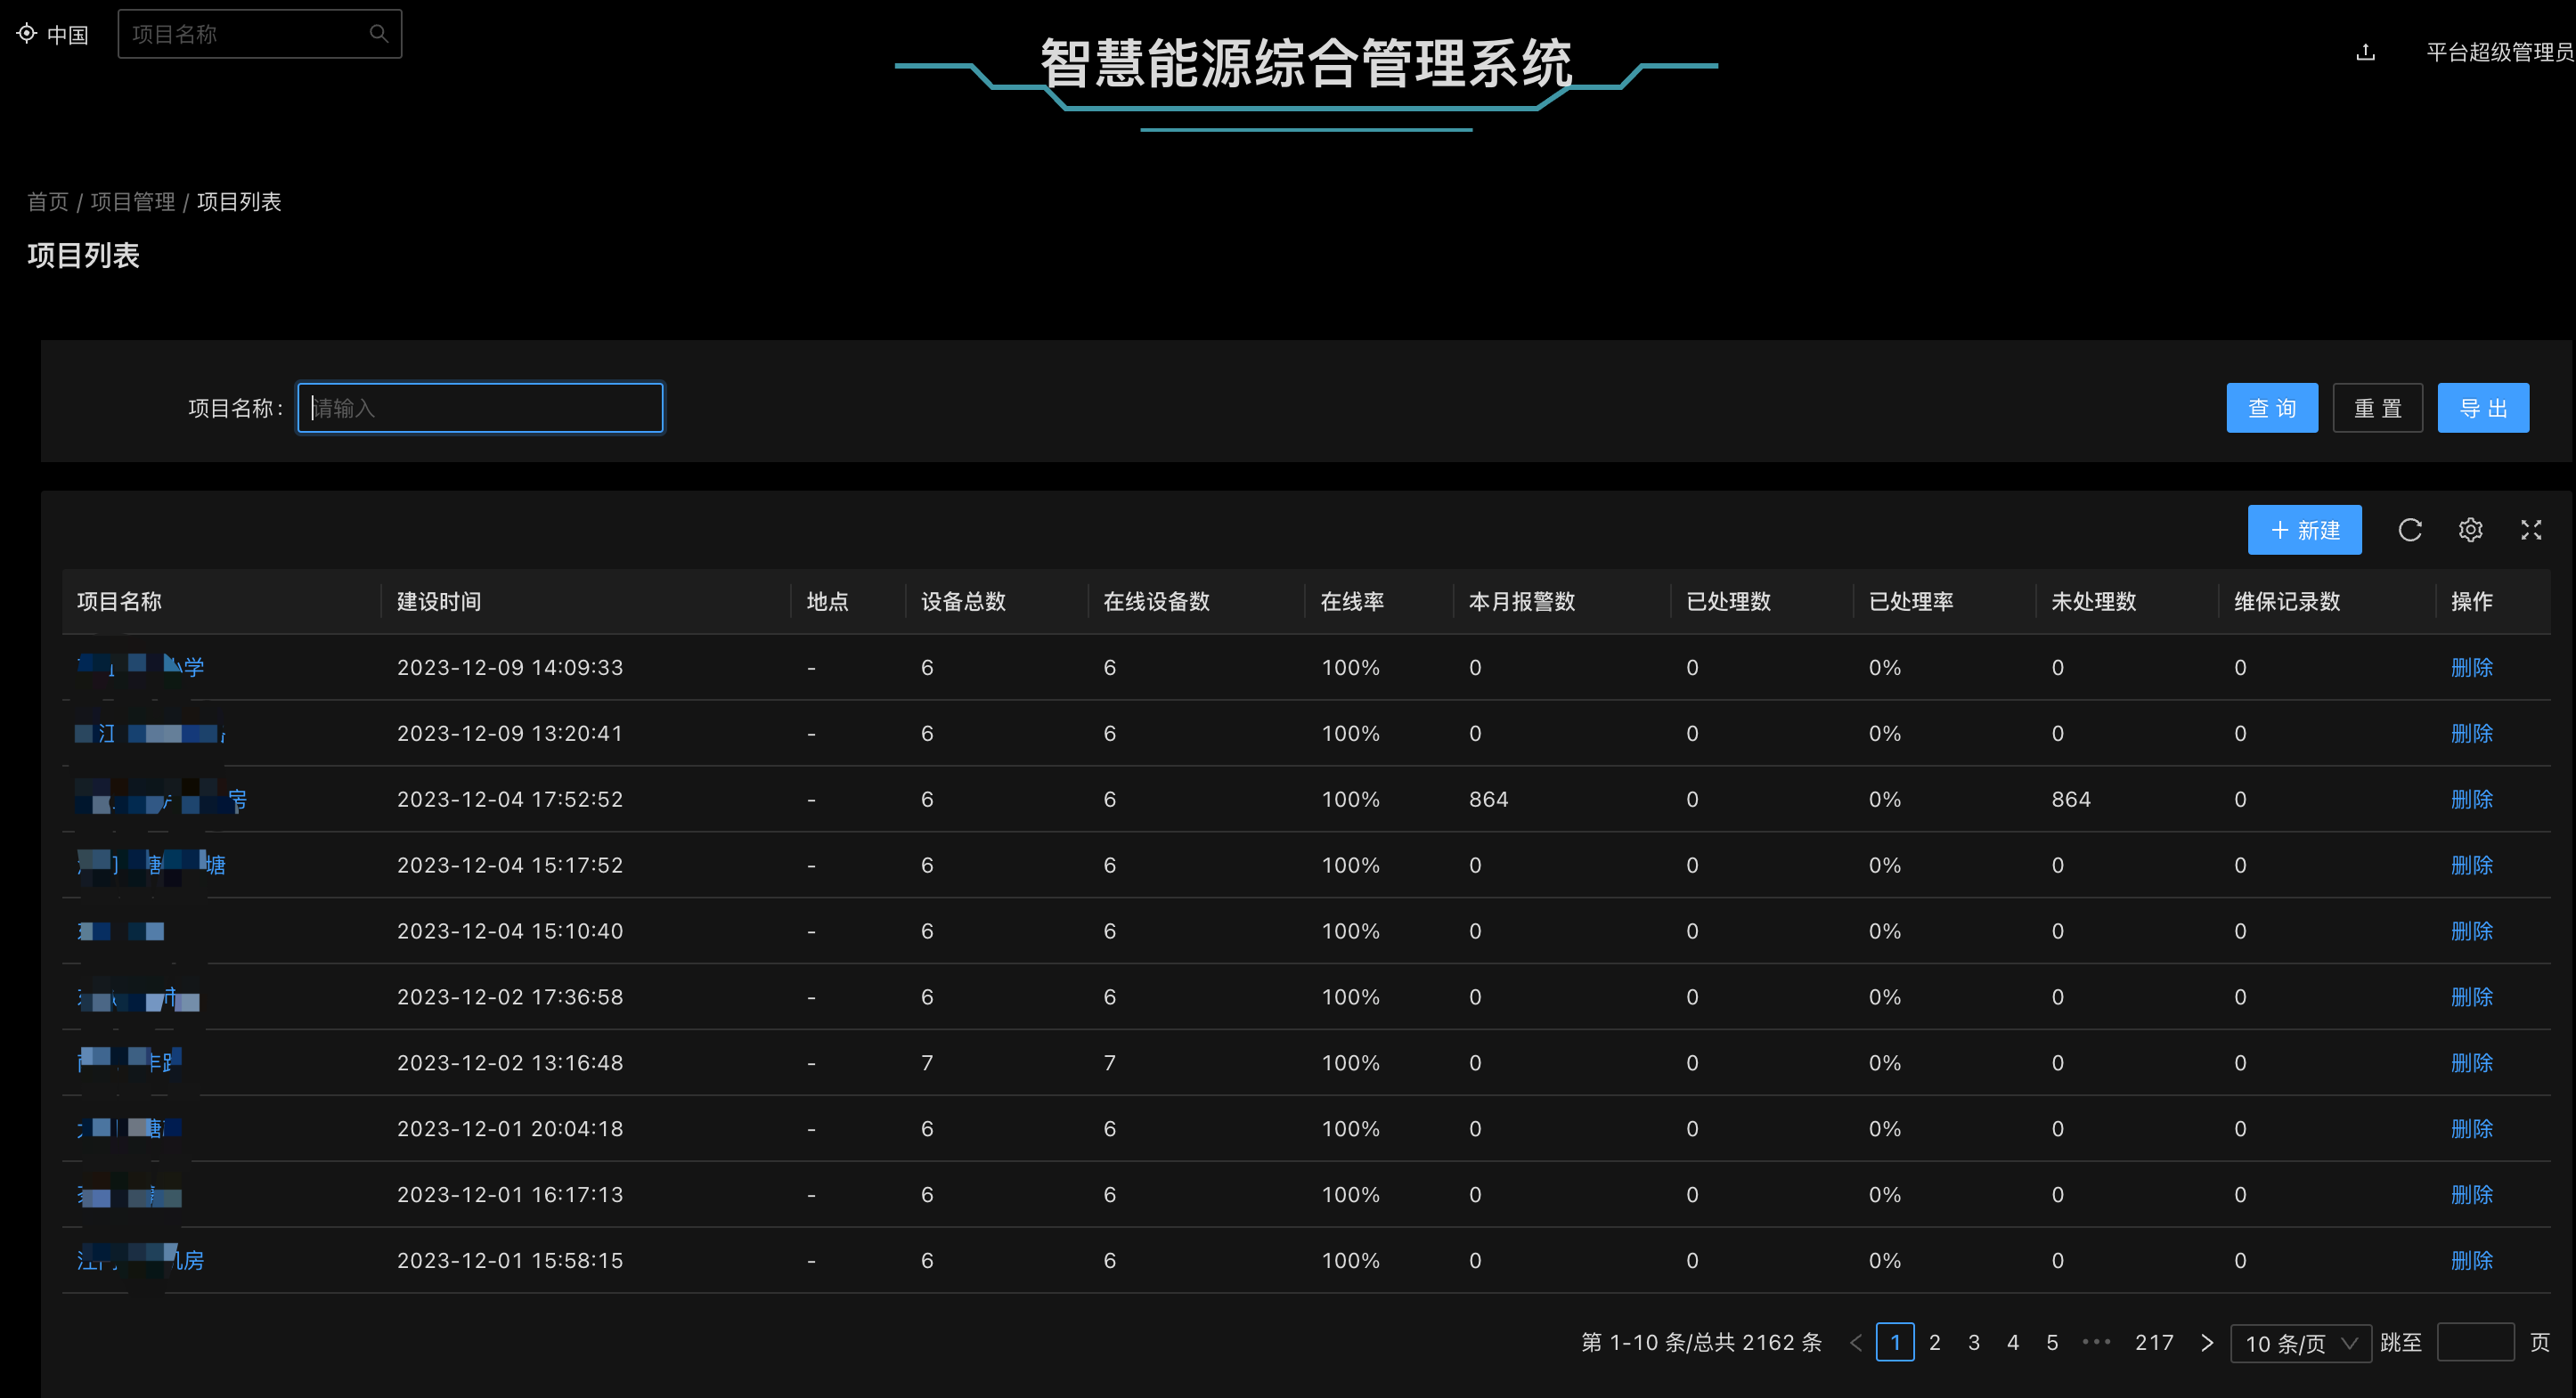Delete the 2023-12-01 20:04:18 project row
Image resolution: width=2576 pixels, height=1398 pixels.
pos(2471,1129)
